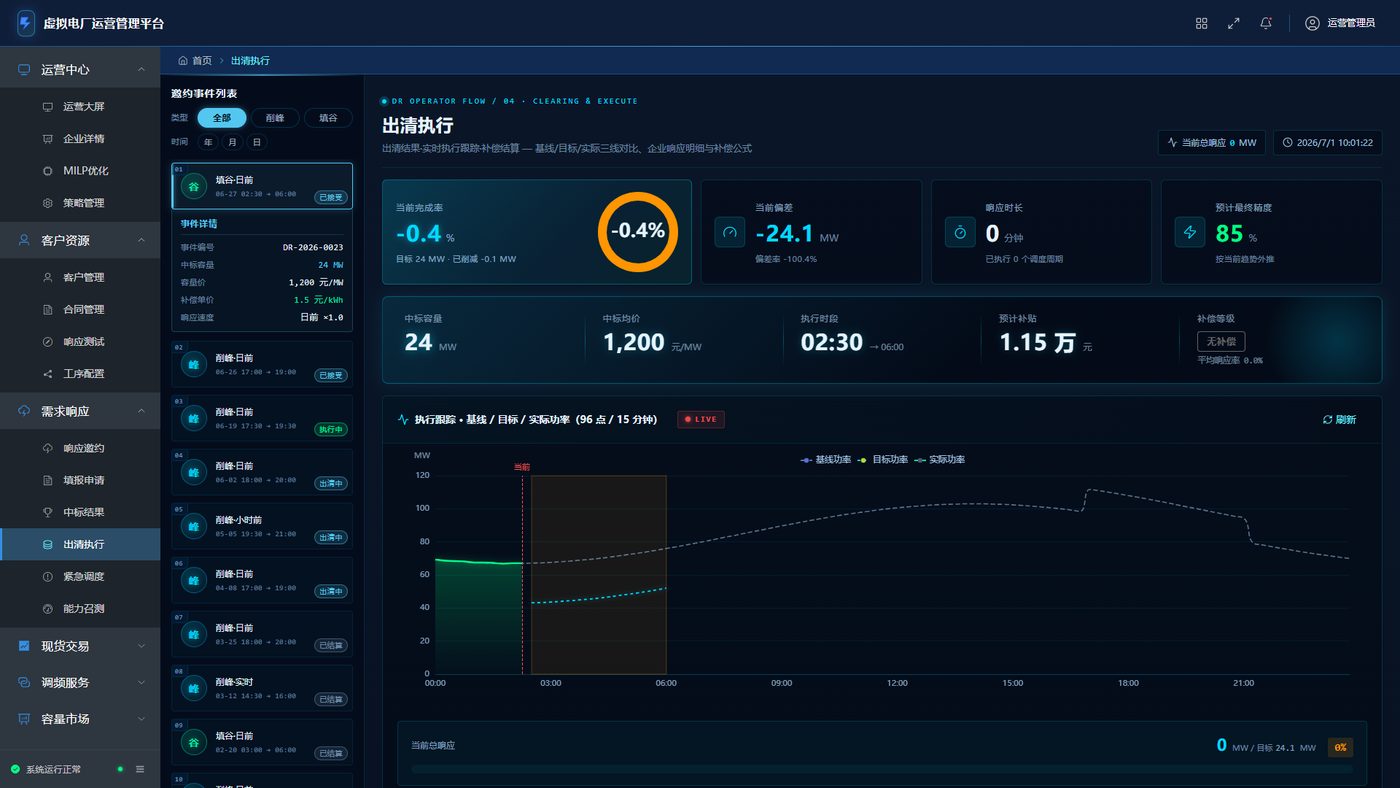Click the 中标结果 trophy icon

tap(47, 512)
